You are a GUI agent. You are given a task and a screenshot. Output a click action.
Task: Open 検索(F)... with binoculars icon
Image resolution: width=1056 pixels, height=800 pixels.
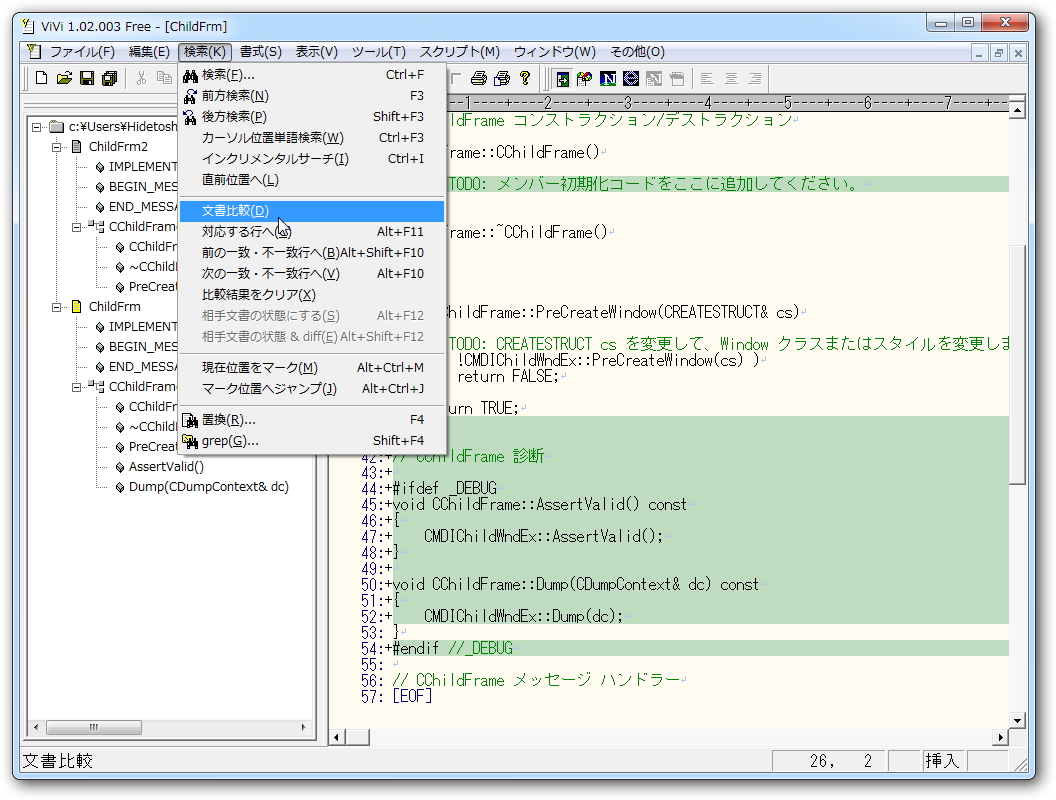tap(312, 75)
